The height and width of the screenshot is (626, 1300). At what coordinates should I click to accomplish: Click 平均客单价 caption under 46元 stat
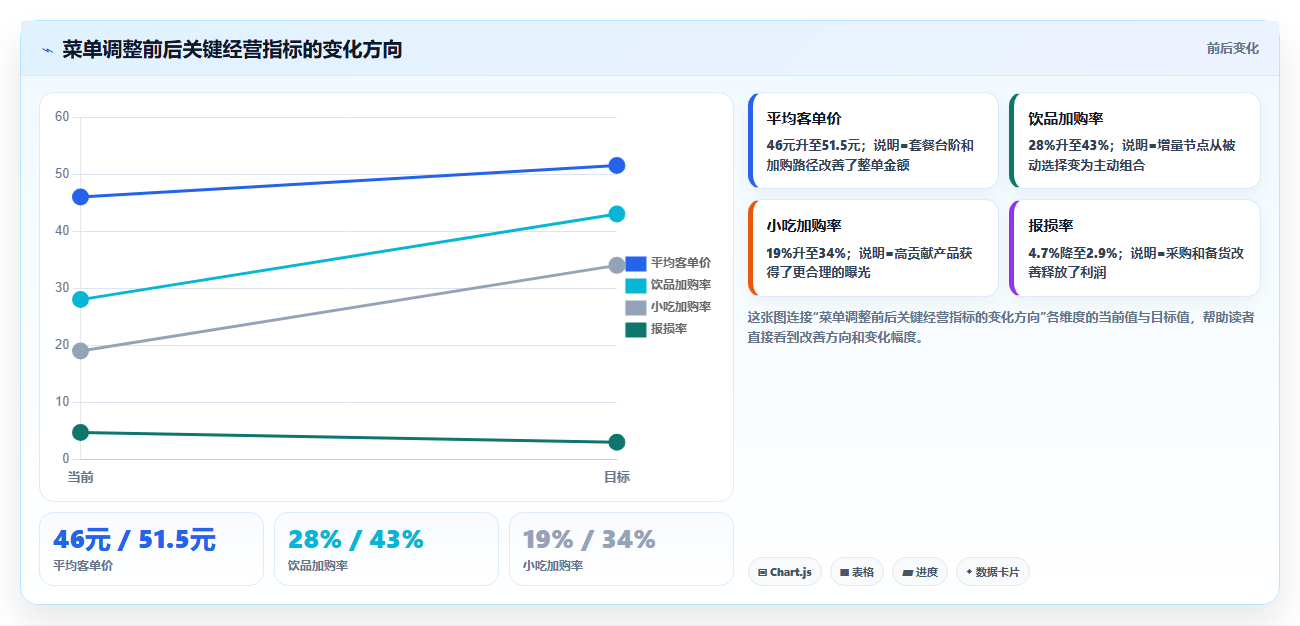tap(83, 566)
